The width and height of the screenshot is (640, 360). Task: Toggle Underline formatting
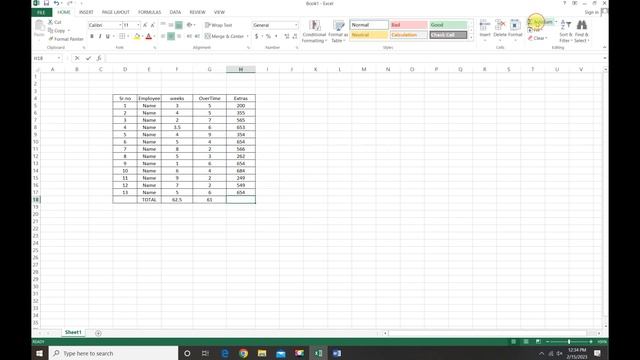[x=108, y=36]
